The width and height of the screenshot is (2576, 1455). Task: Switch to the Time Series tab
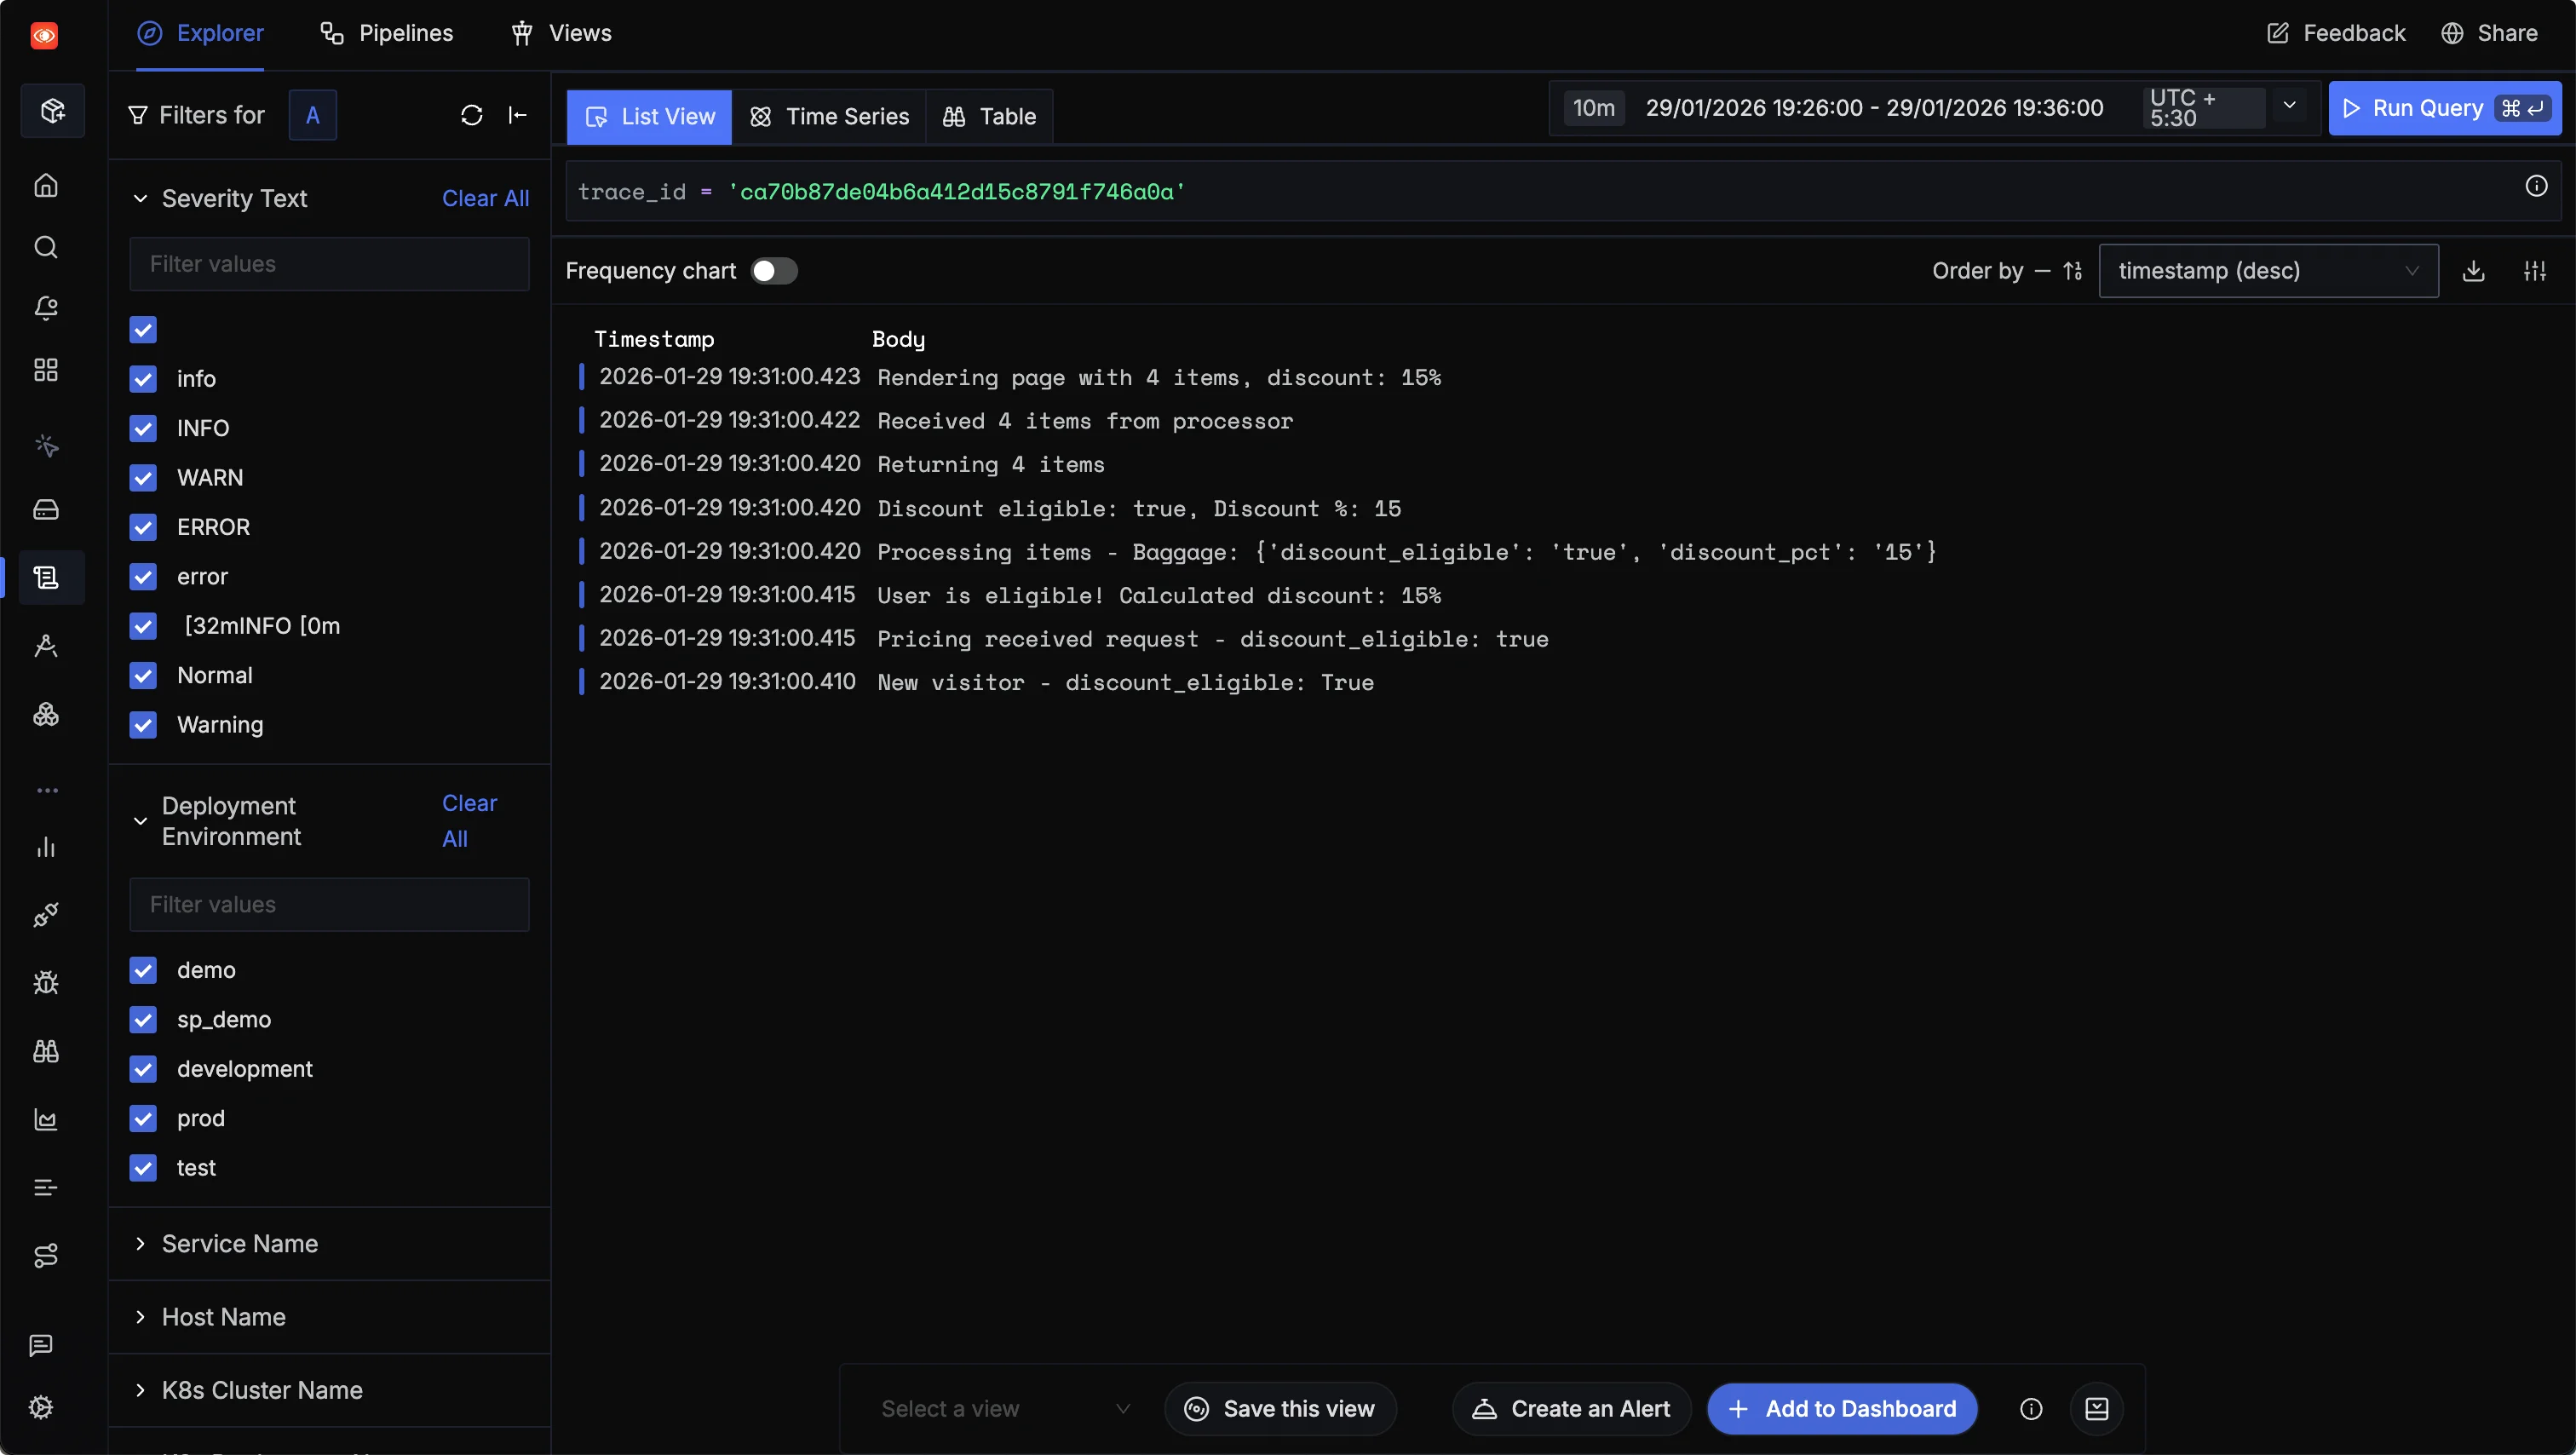829,117
